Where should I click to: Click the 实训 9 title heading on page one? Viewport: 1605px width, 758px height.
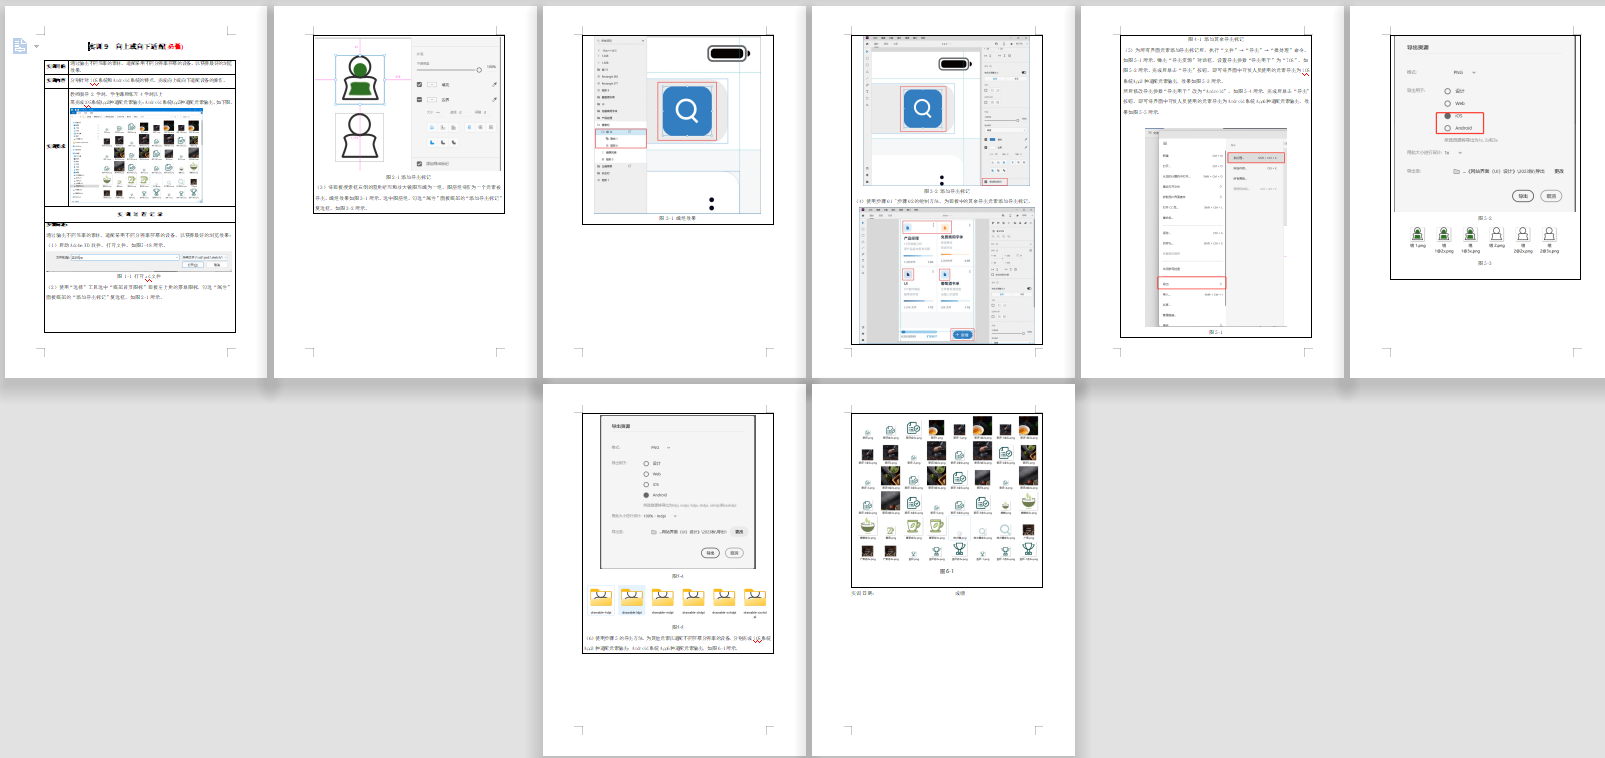tap(136, 46)
